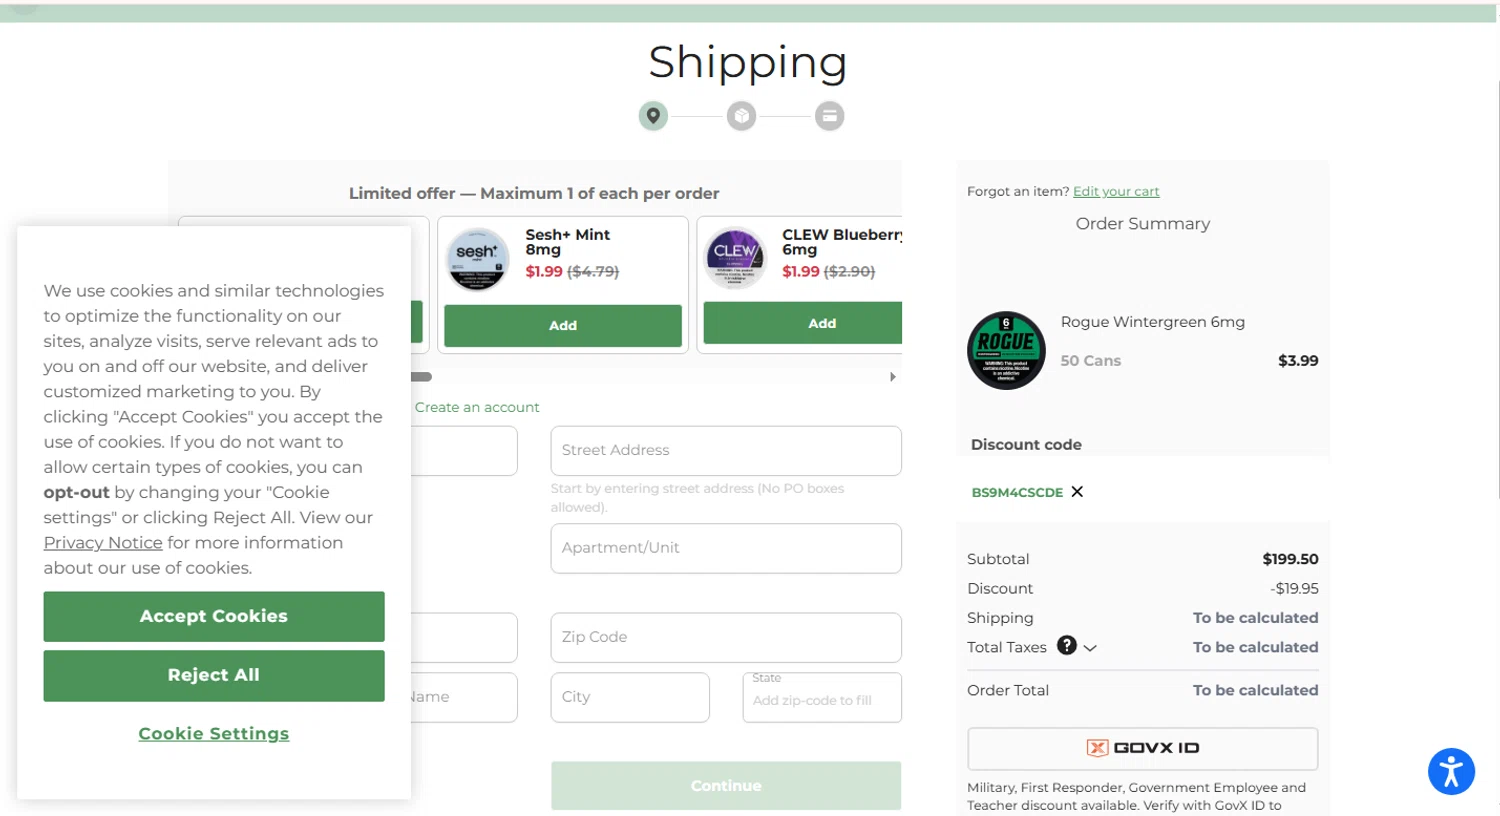Click the Total Taxes help question icon

tap(1067, 646)
